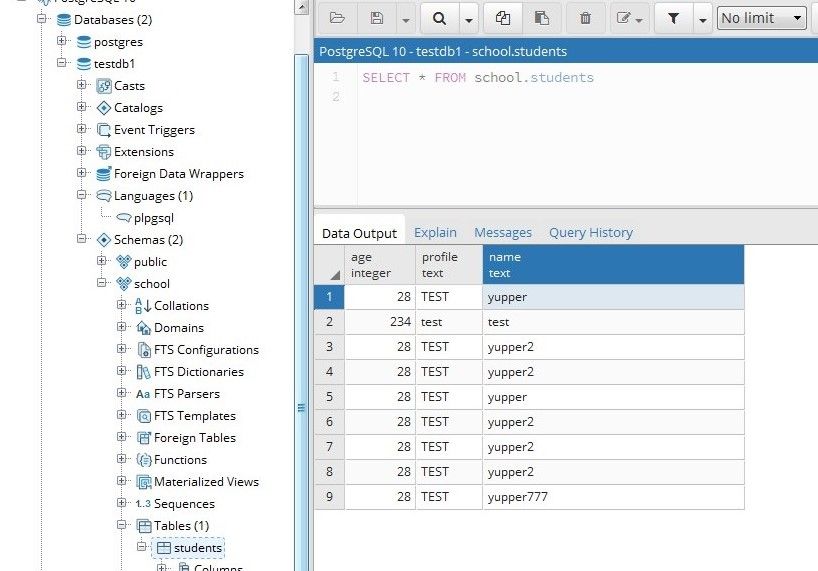Click the Materialized Views icon
This screenshot has height=571, width=818.
(x=143, y=481)
